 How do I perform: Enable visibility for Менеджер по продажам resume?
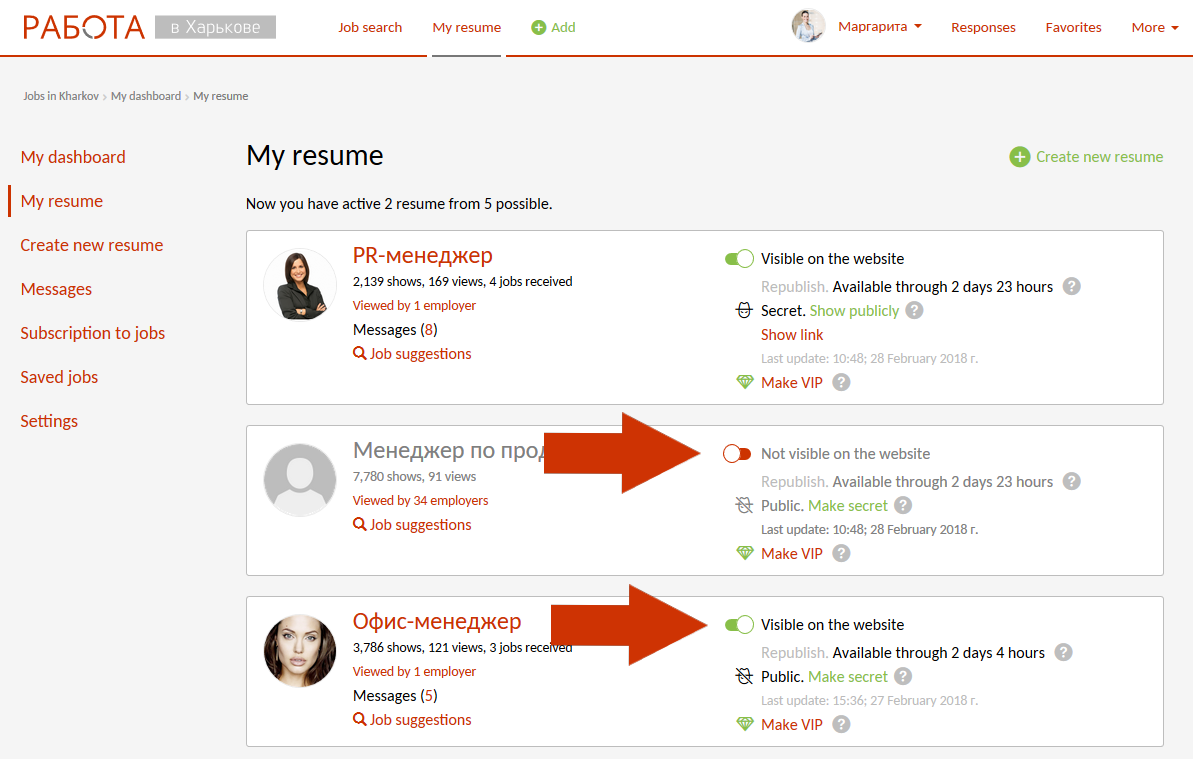point(737,454)
